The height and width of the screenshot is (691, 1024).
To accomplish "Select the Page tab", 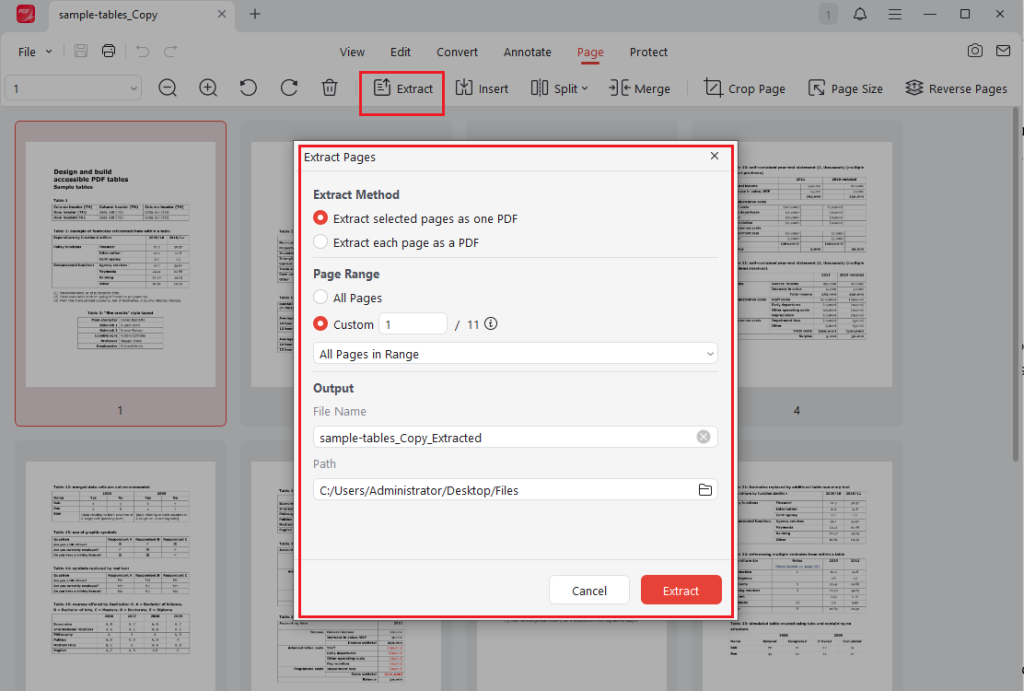I will click(x=590, y=52).
